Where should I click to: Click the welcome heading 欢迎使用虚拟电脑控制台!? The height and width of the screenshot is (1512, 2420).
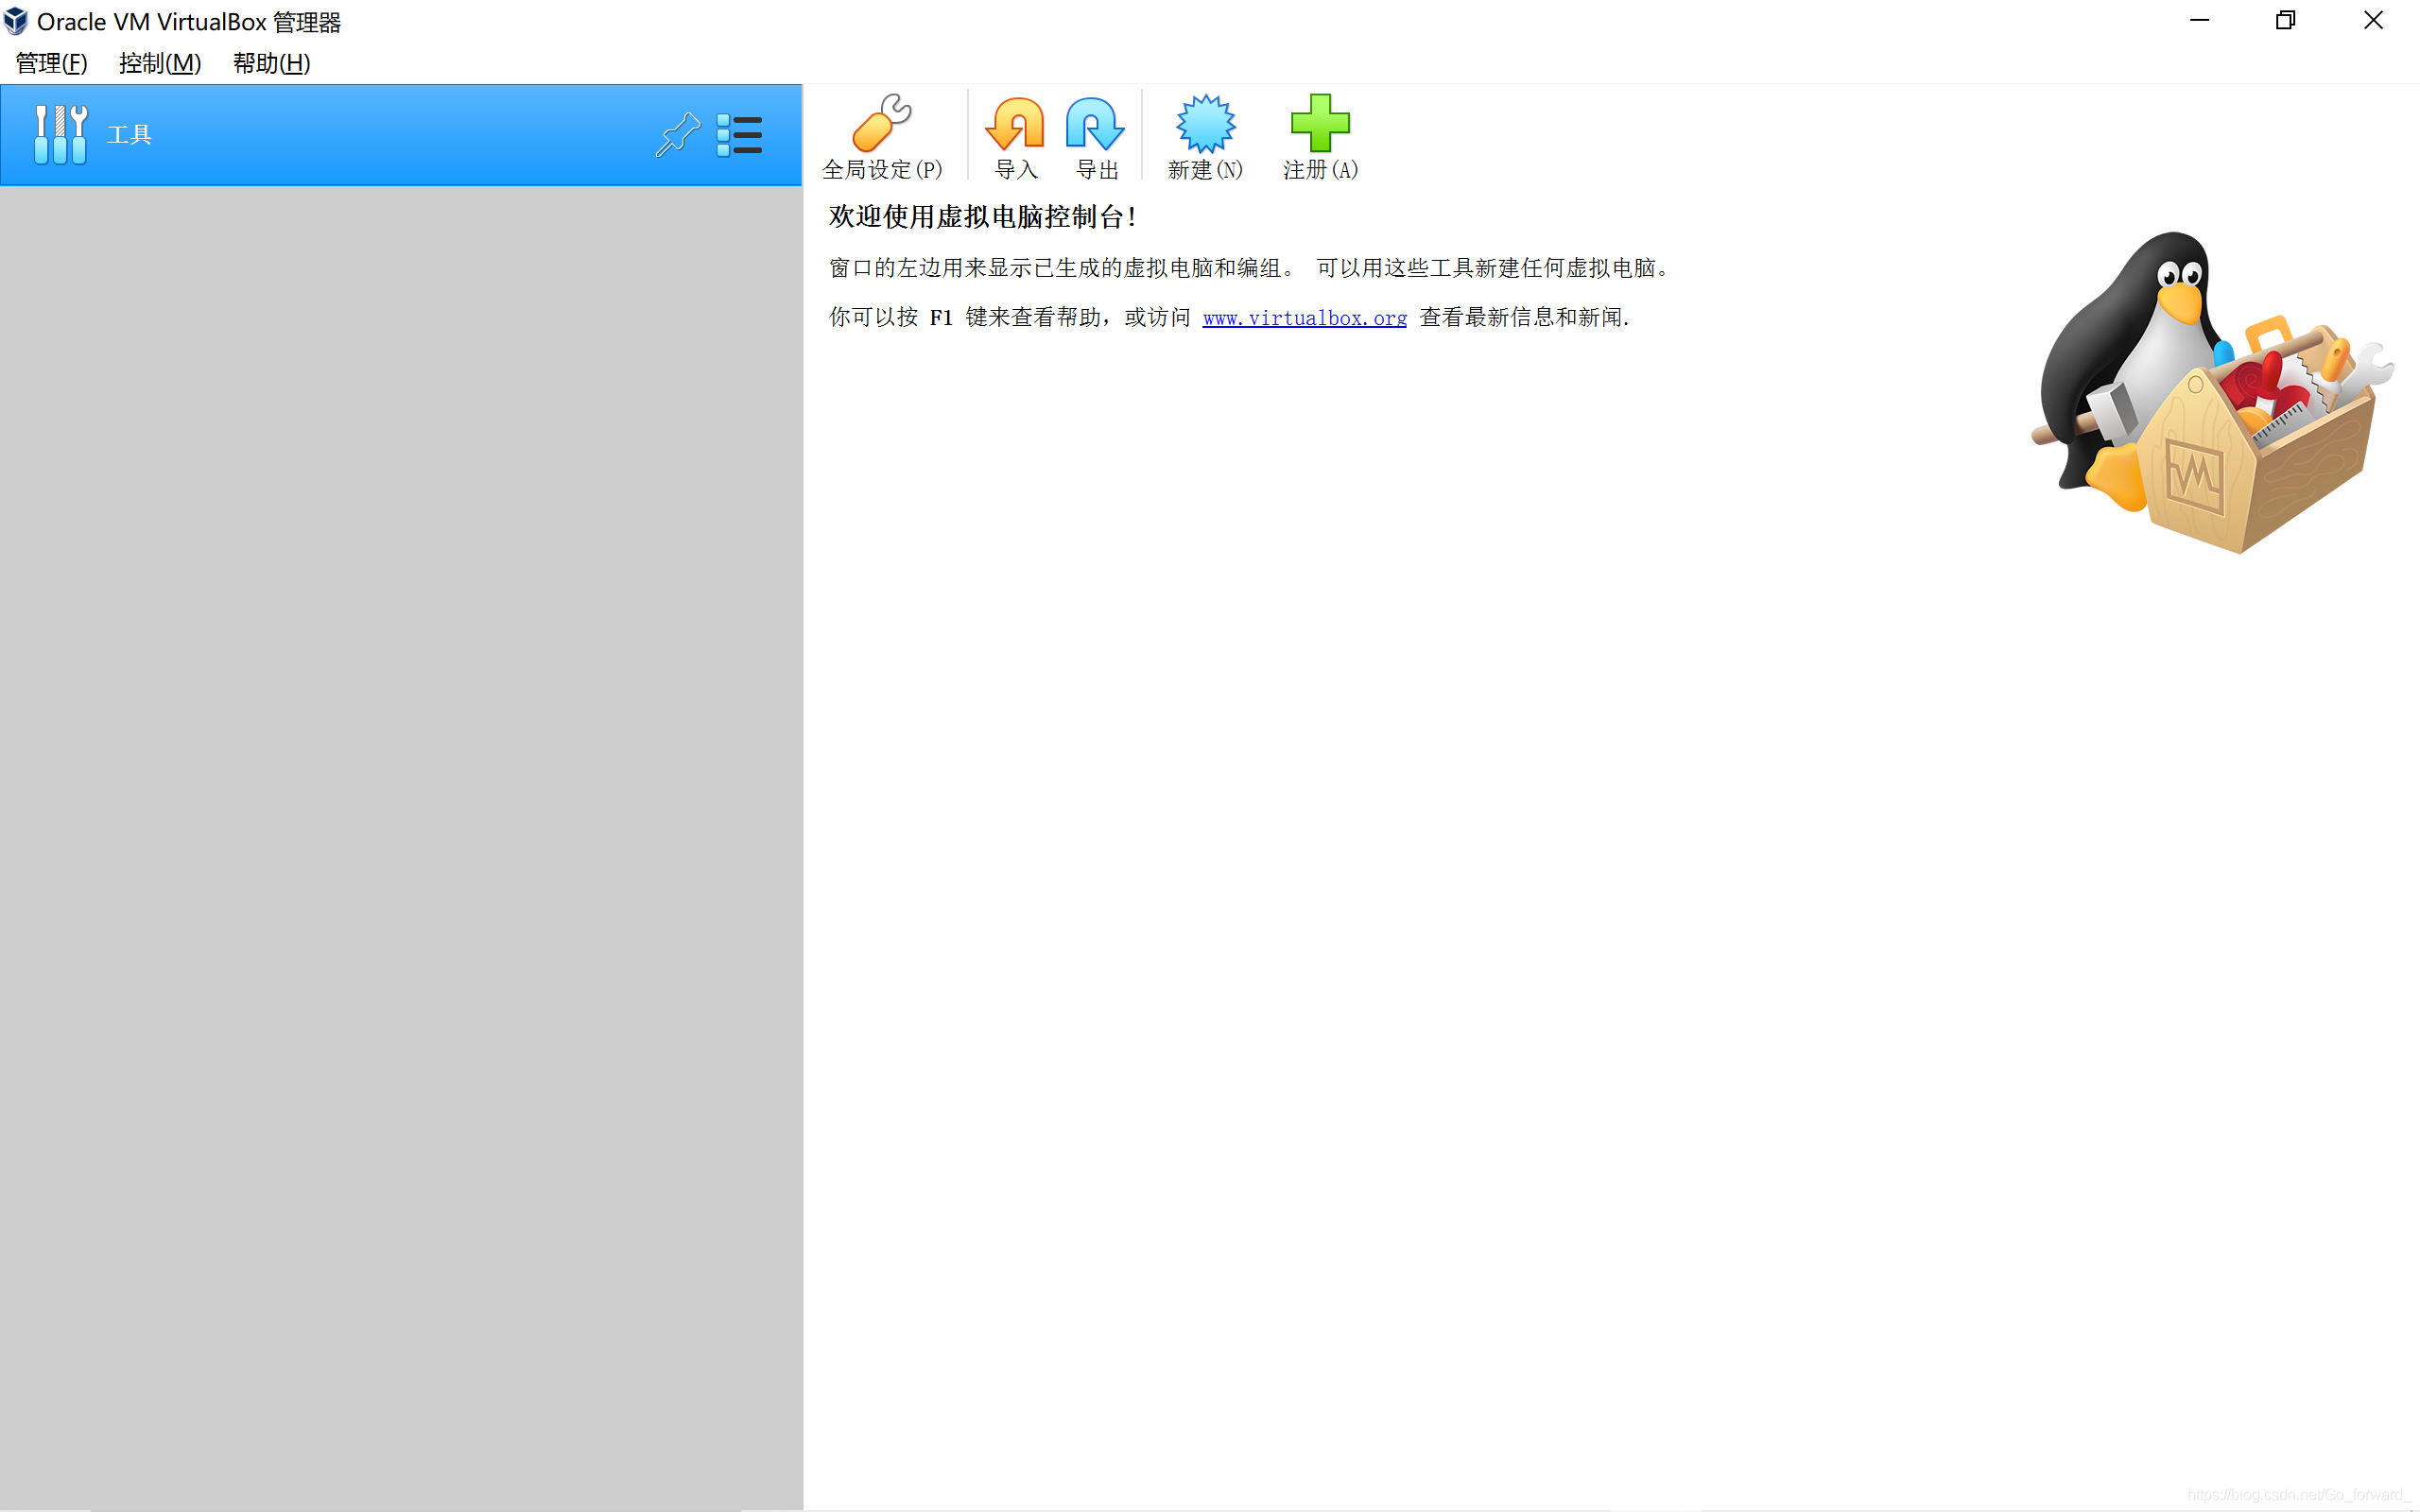pos(982,217)
